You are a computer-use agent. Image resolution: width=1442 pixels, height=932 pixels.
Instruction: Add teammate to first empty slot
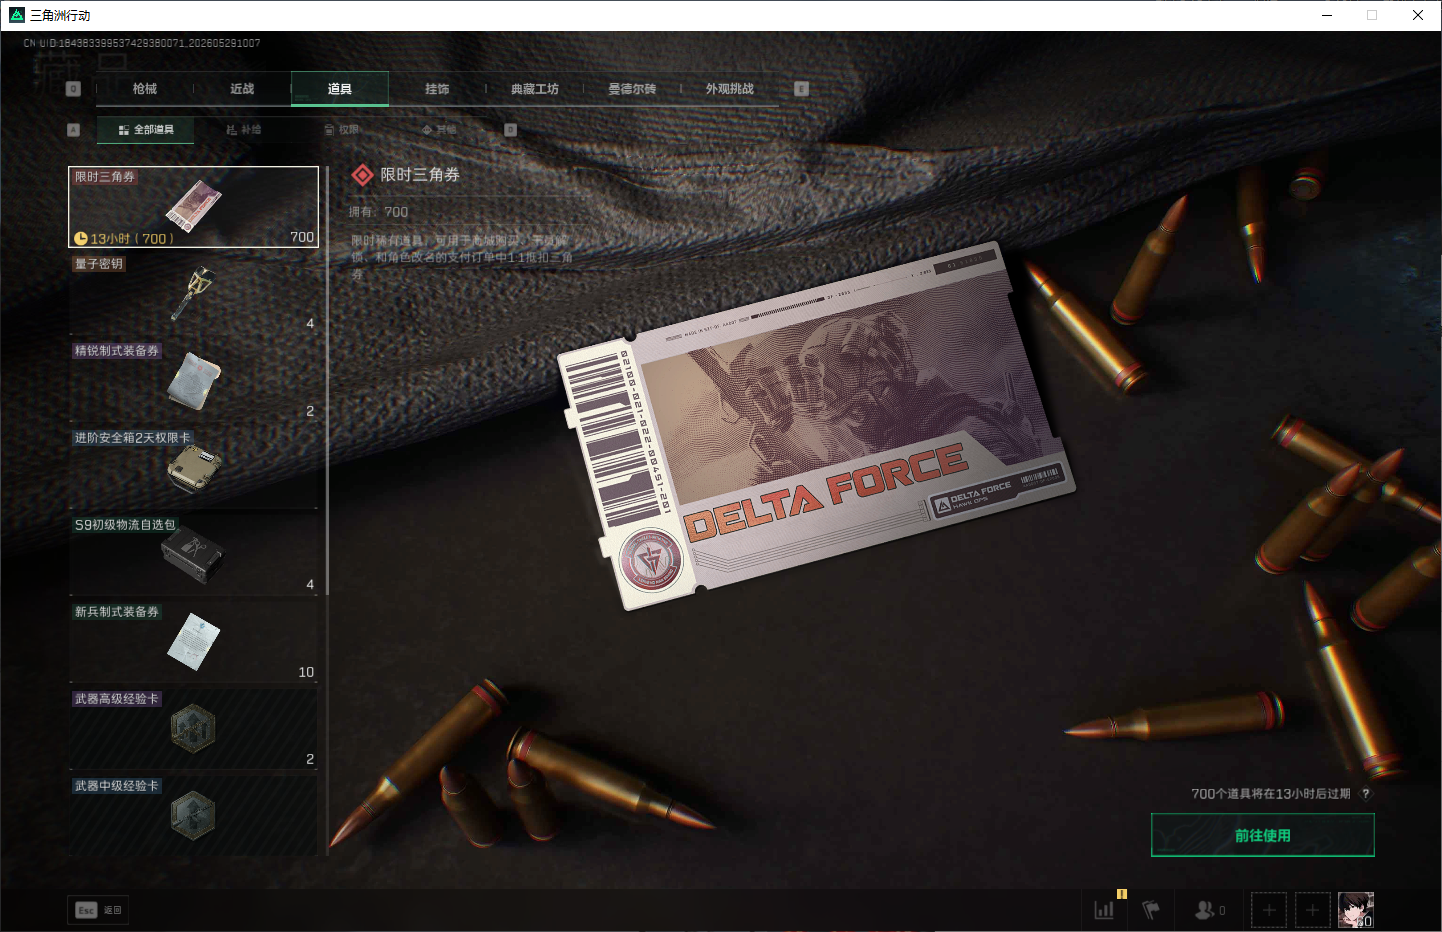click(x=1269, y=910)
